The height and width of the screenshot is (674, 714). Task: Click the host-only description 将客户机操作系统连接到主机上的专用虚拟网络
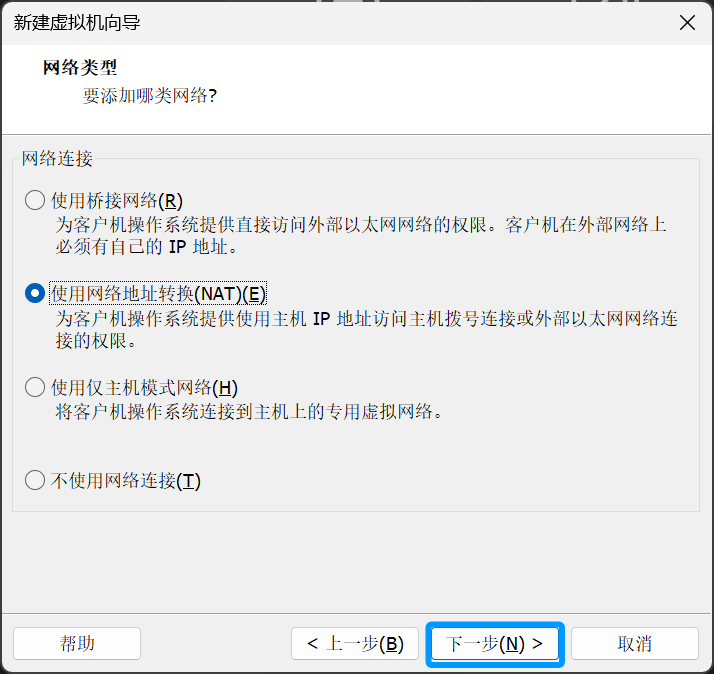point(249,412)
